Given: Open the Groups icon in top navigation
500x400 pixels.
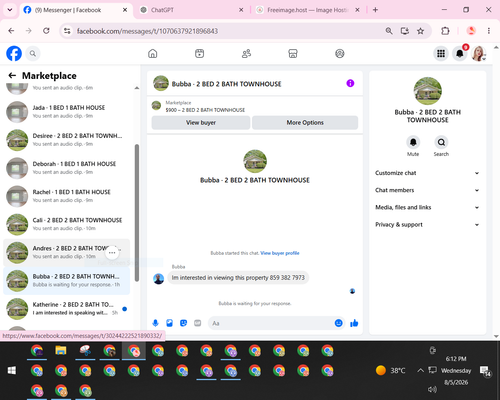Looking at the screenshot, I should 340,53.
